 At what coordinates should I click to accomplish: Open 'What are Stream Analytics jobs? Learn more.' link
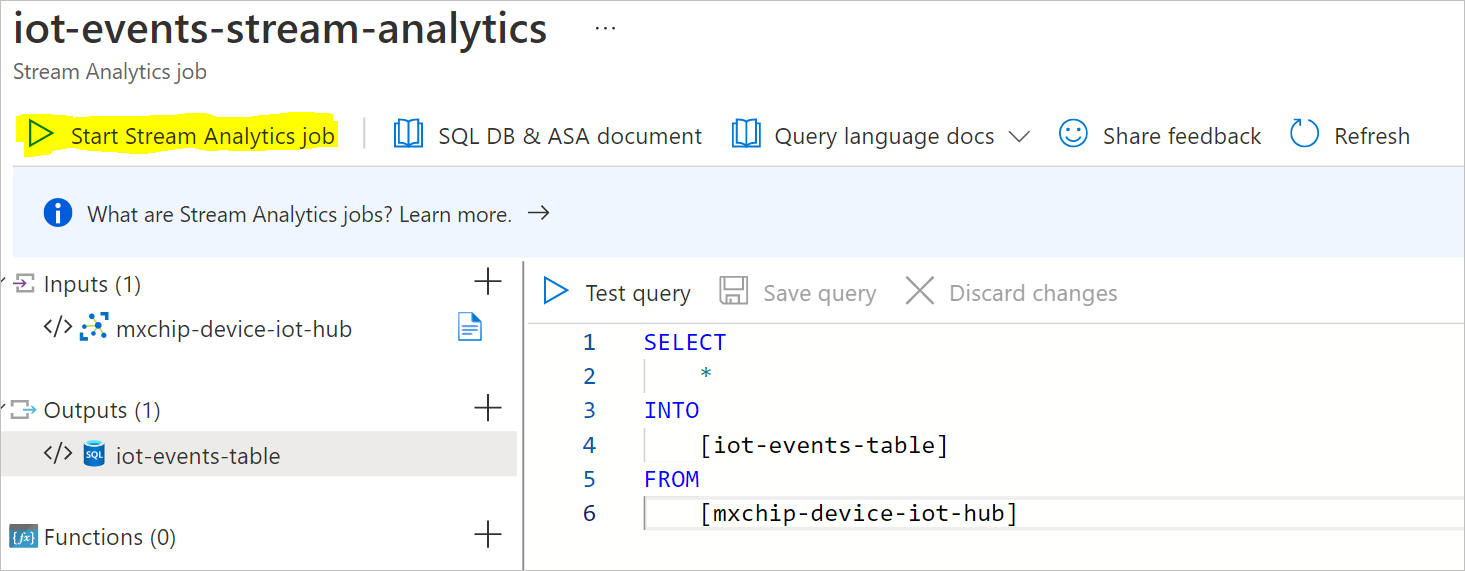(300, 214)
